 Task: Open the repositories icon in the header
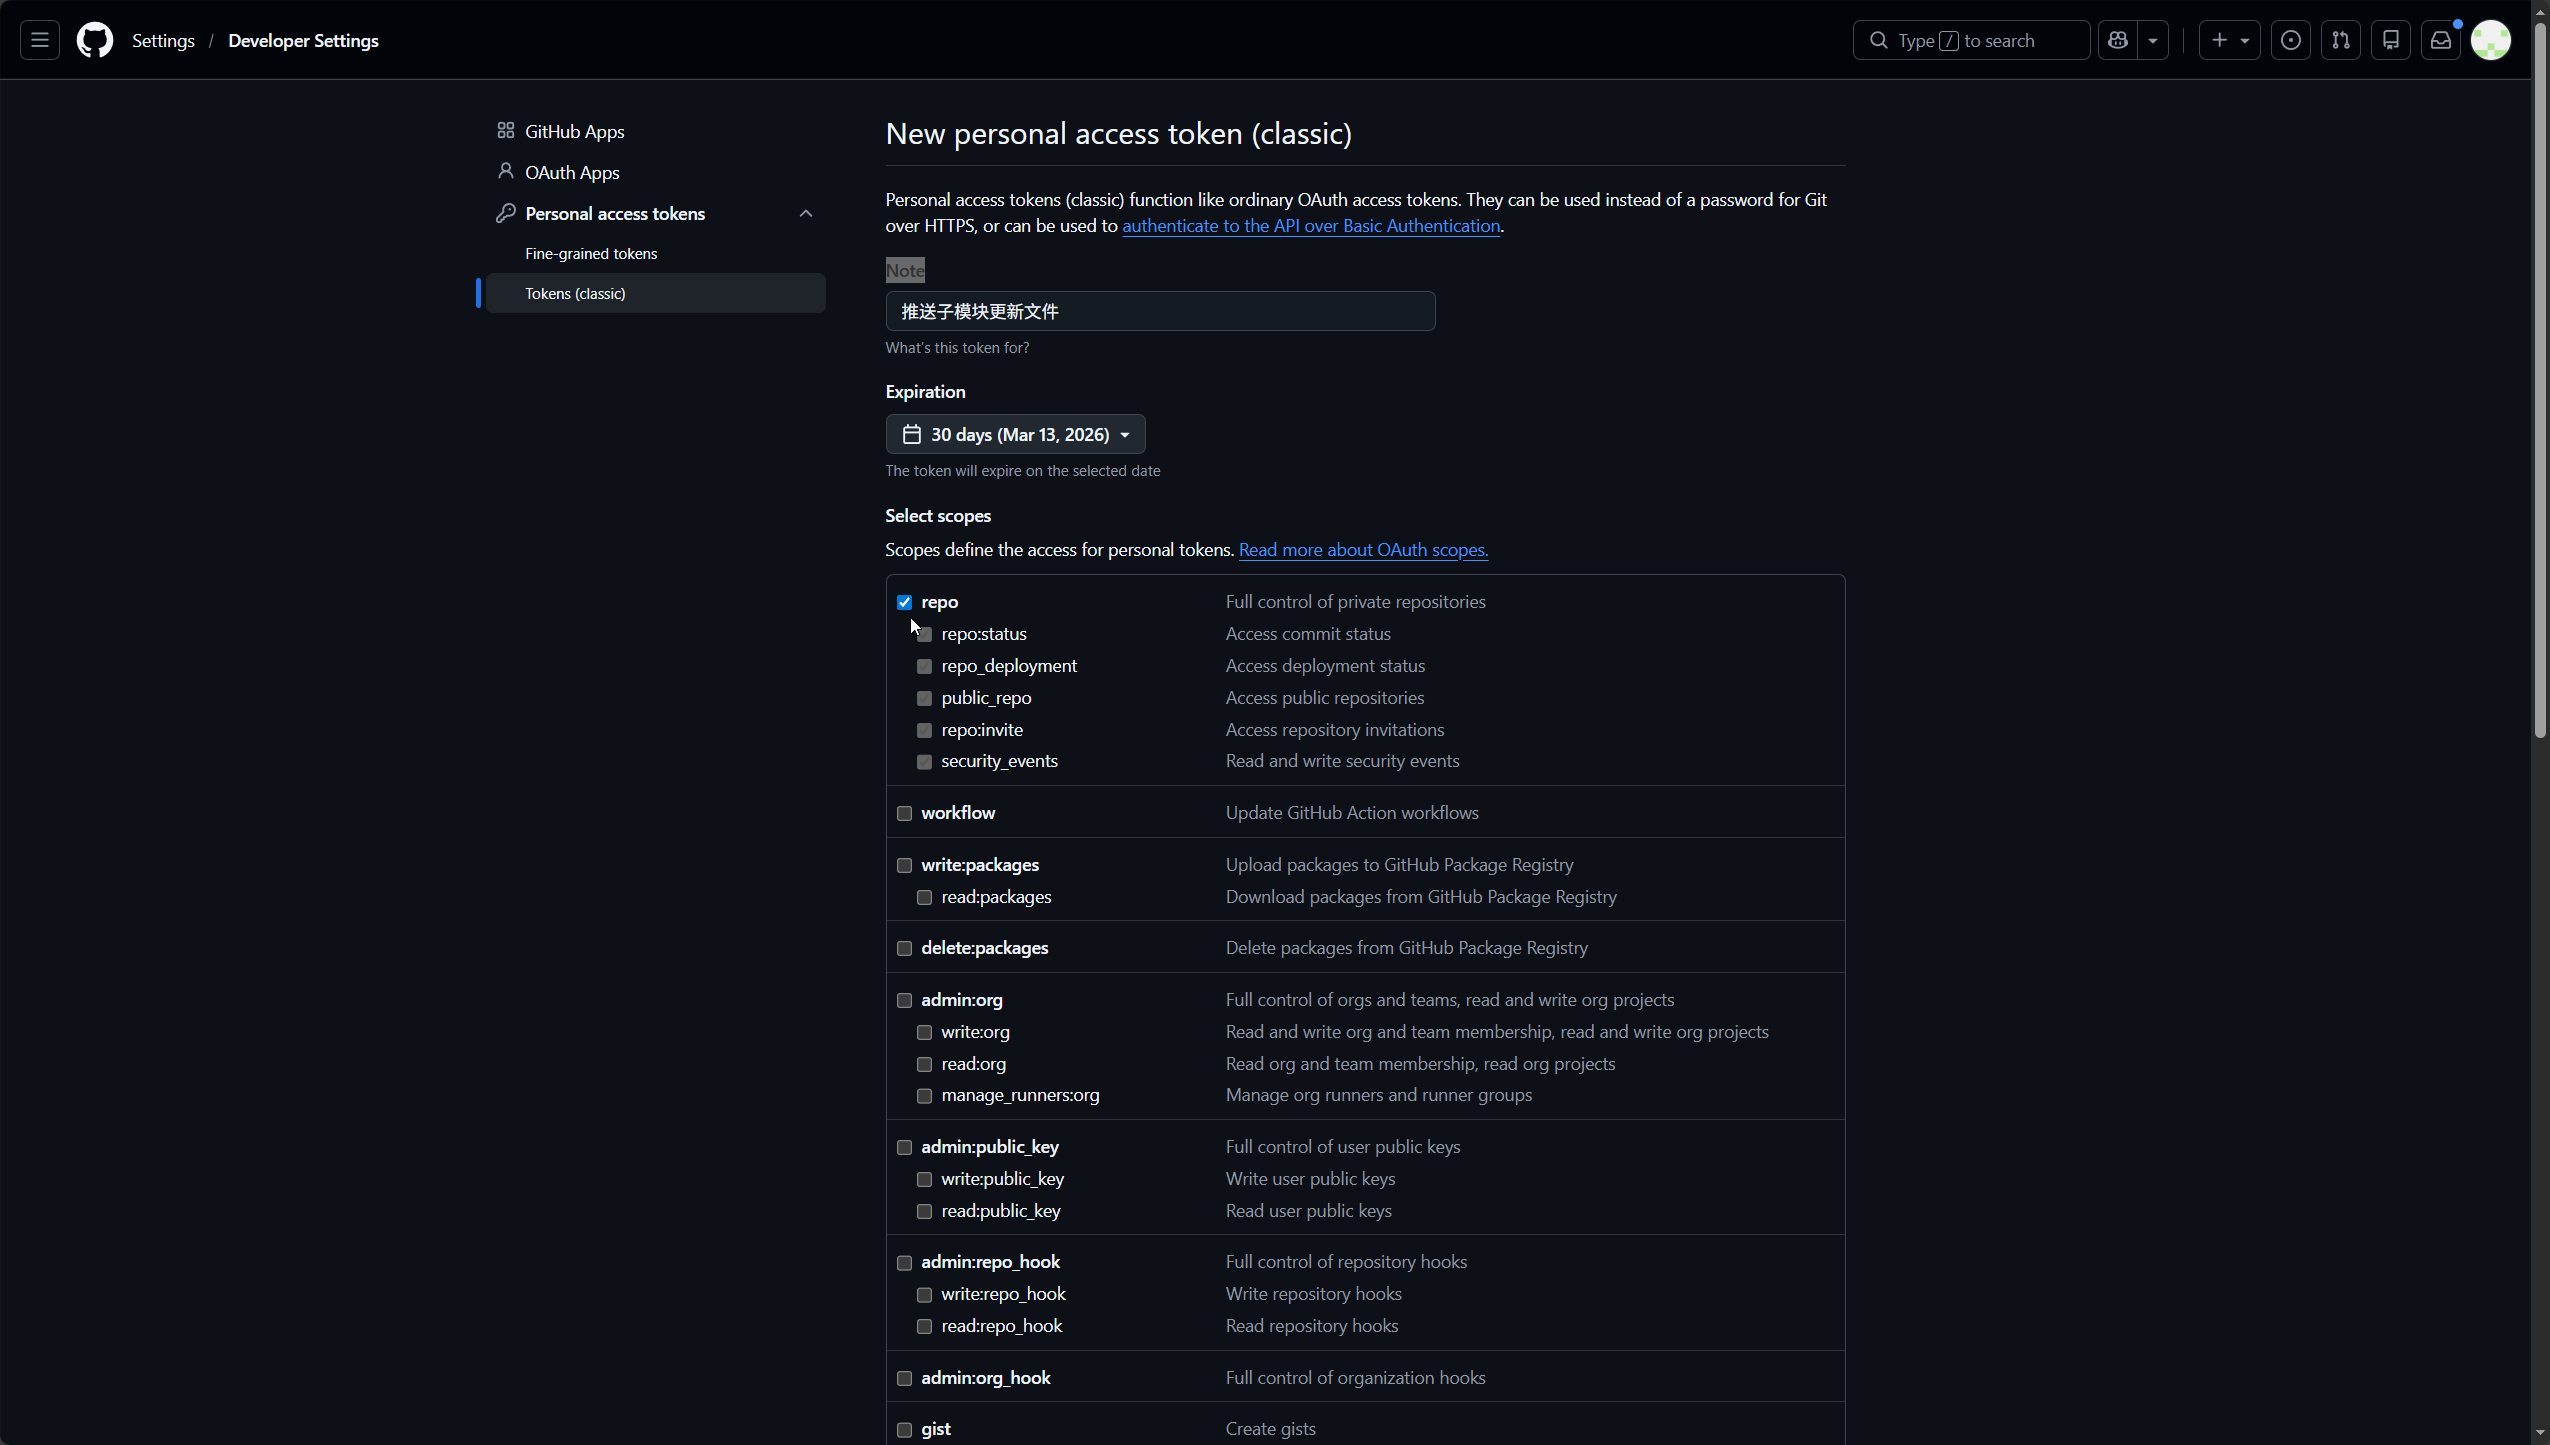[x=2391, y=40]
